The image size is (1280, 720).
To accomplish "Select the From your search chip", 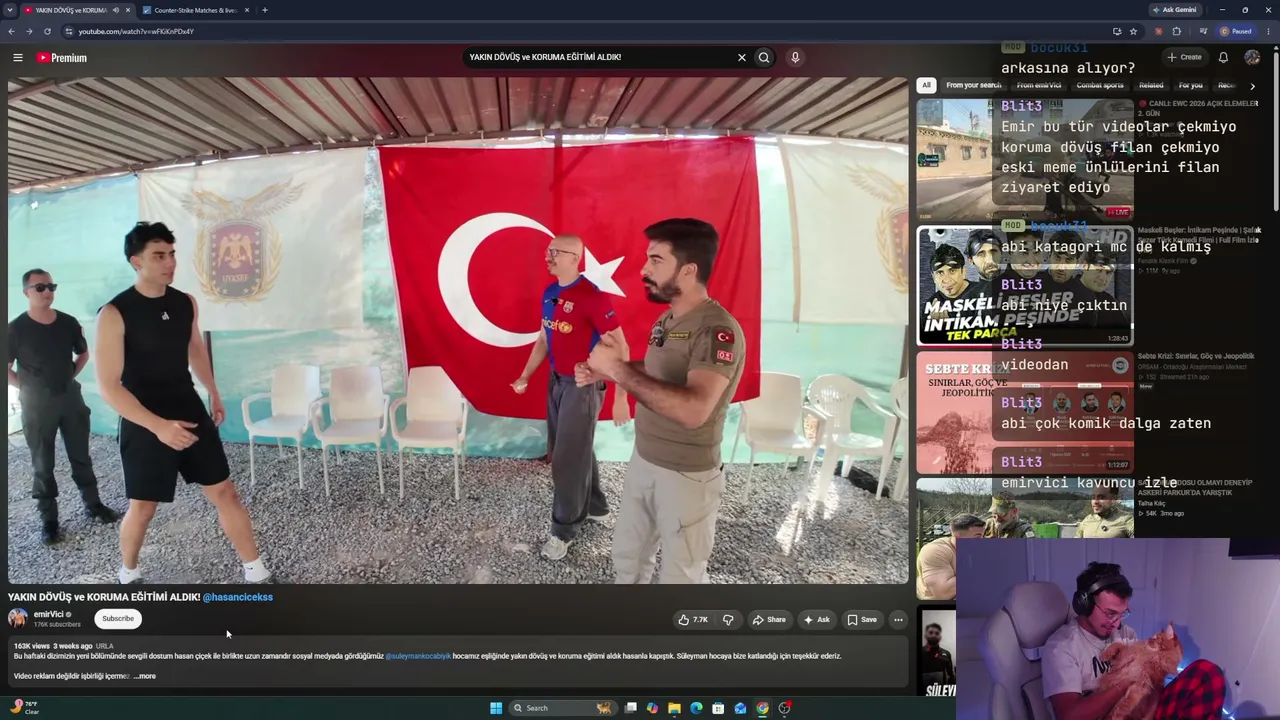I will (974, 86).
